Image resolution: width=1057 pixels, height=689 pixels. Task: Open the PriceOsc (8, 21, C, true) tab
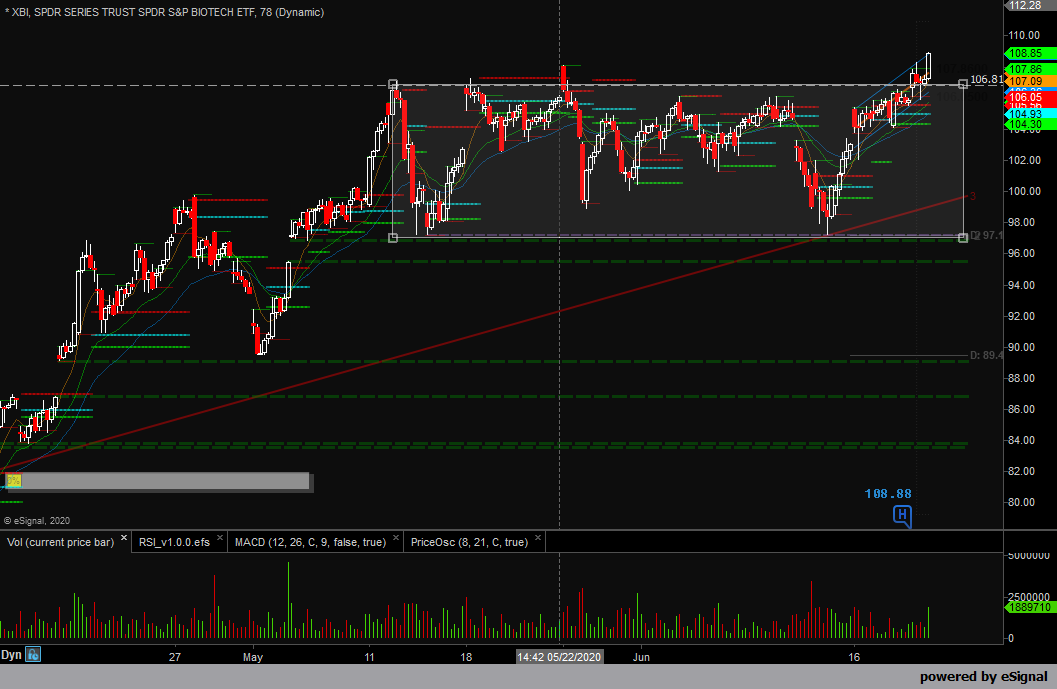coord(469,542)
